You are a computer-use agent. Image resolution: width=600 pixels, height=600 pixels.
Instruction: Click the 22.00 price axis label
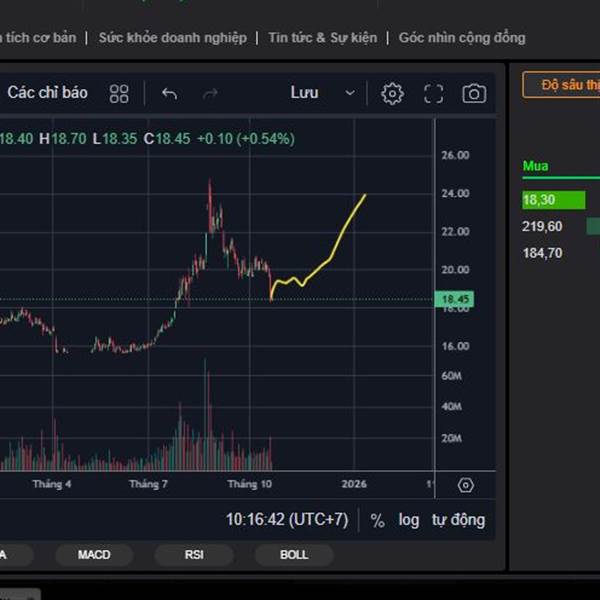click(455, 232)
